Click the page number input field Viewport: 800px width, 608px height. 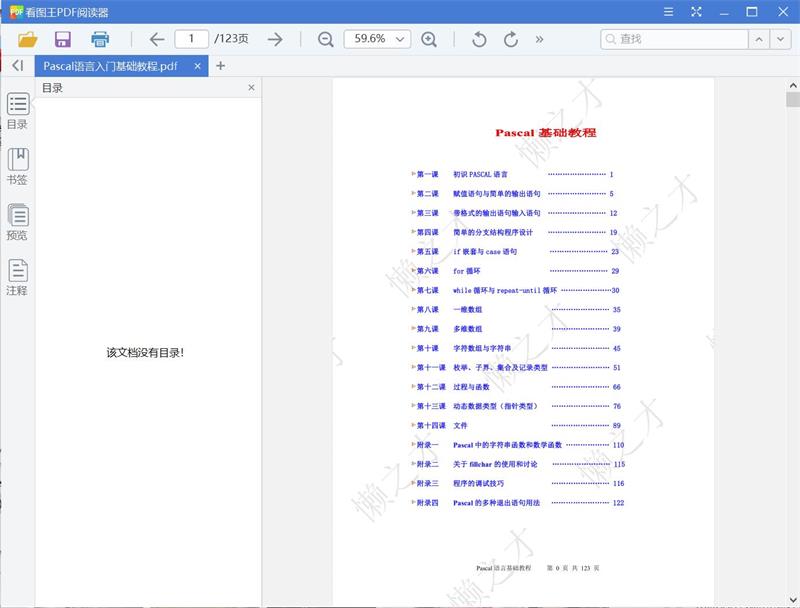pos(191,39)
